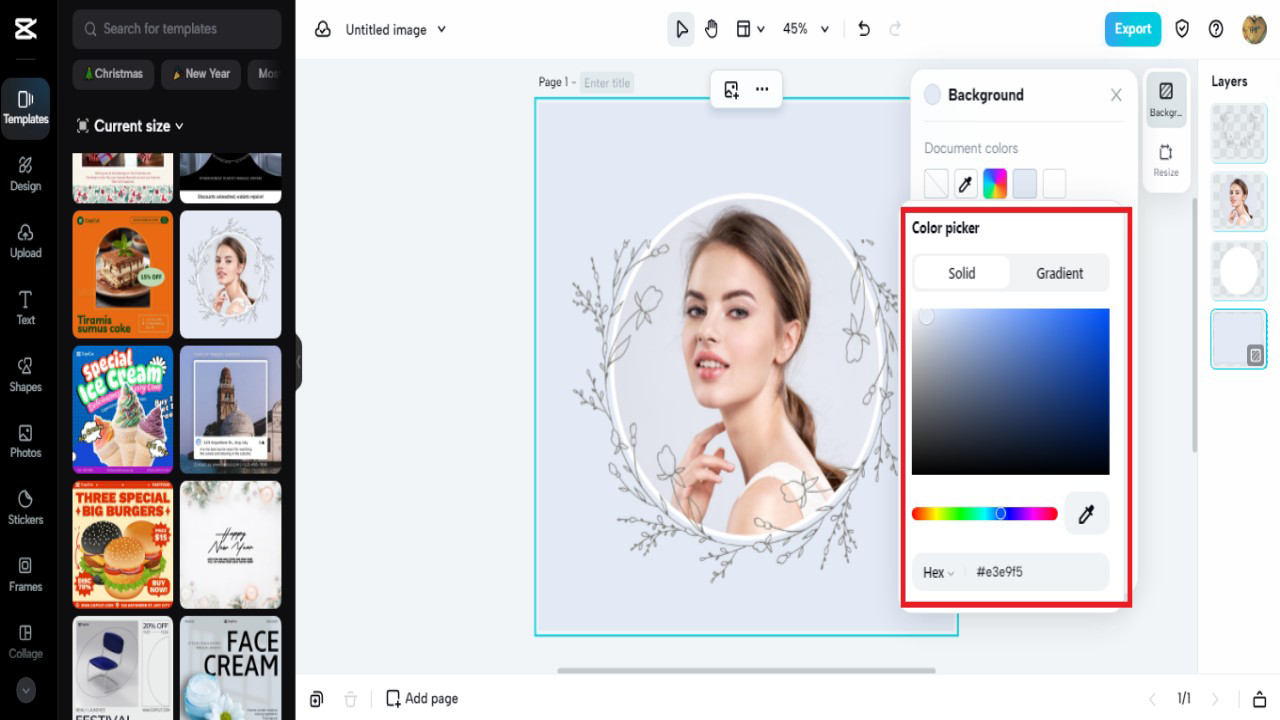
Task: Open the layout options dropdown in toolbar
Action: click(750, 29)
